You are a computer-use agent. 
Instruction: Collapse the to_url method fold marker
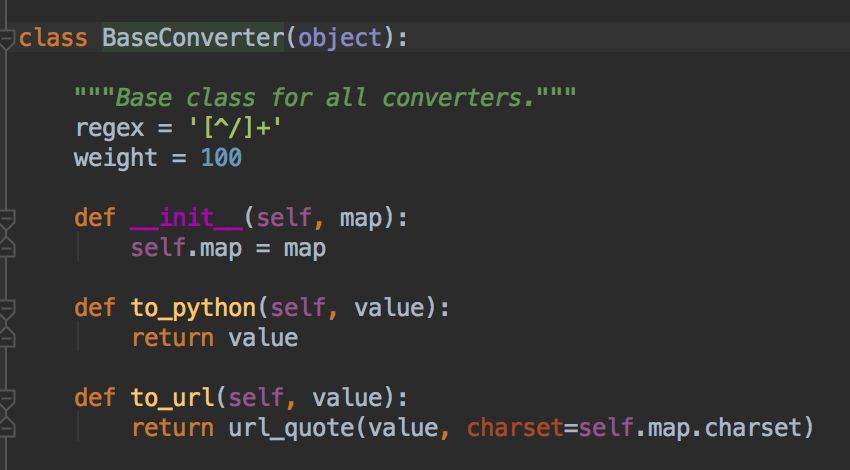(x=7, y=399)
